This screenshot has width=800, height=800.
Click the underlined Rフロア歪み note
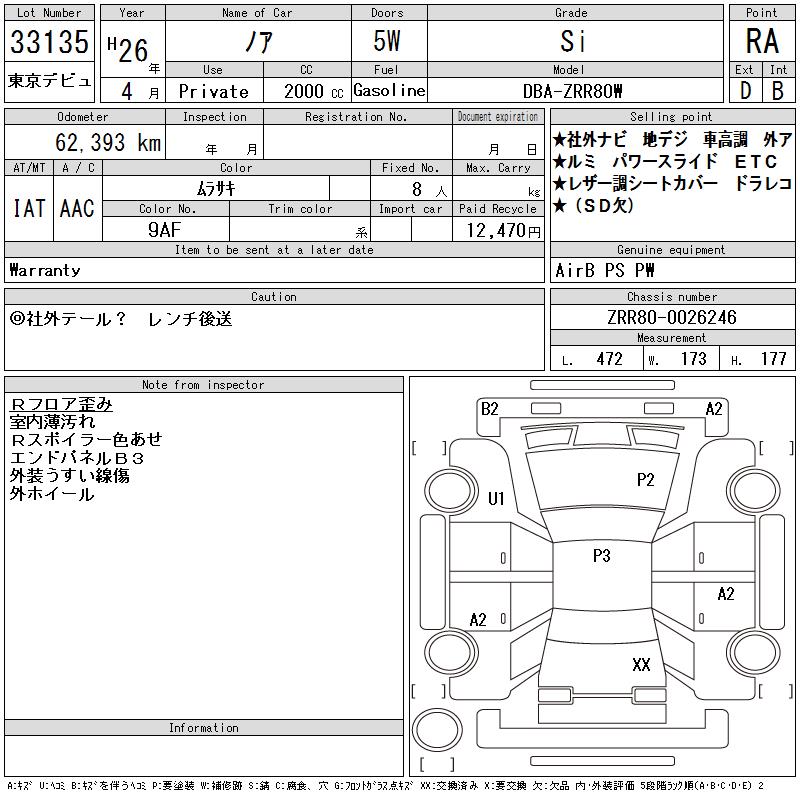click(x=61, y=405)
